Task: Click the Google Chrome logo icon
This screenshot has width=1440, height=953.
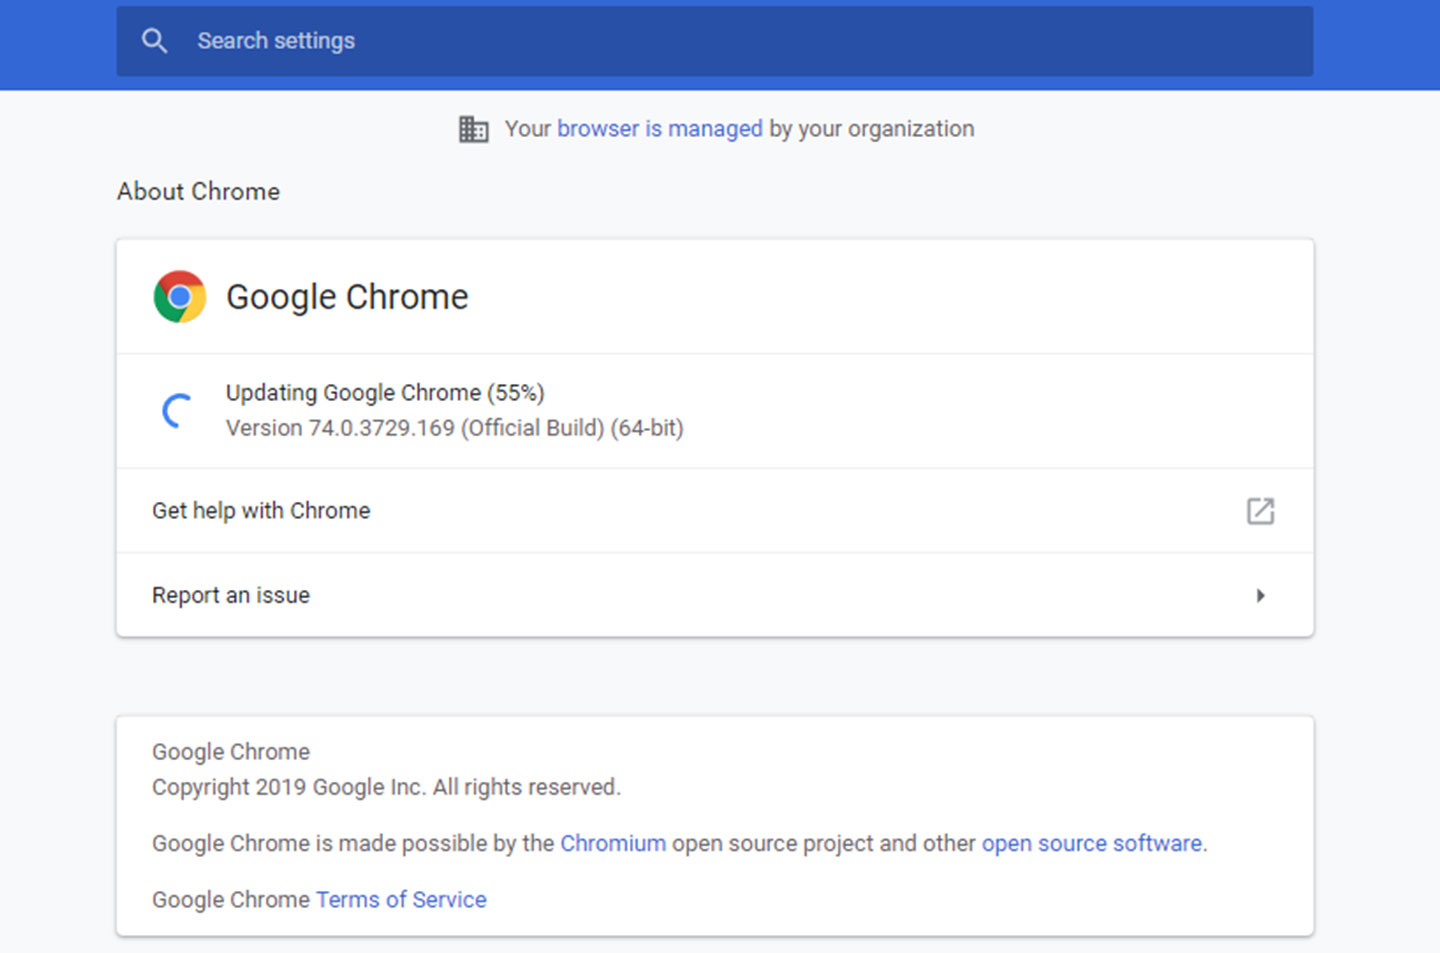Action: (x=180, y=297)
